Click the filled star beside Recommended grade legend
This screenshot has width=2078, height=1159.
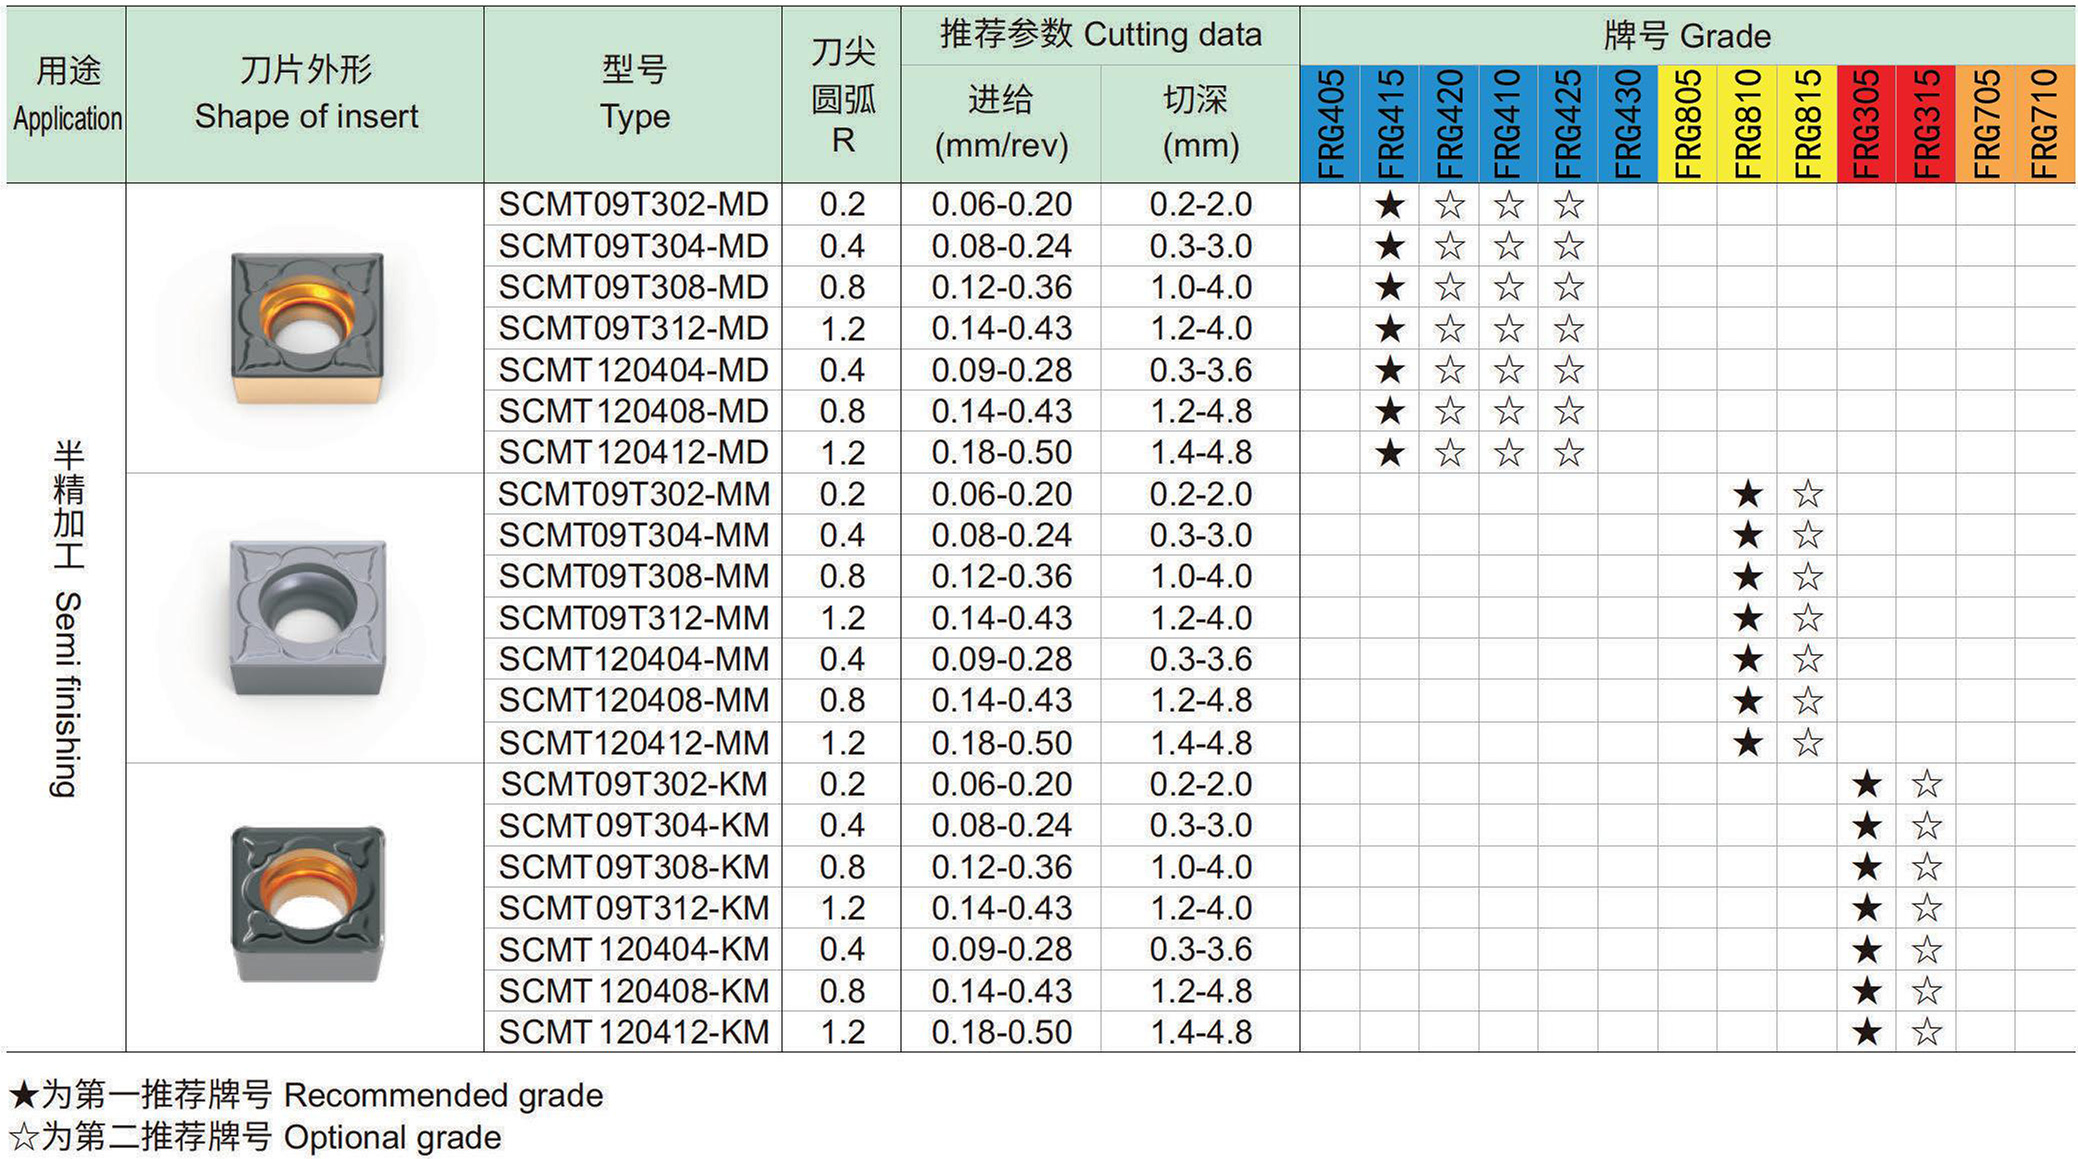point(23,1096)
